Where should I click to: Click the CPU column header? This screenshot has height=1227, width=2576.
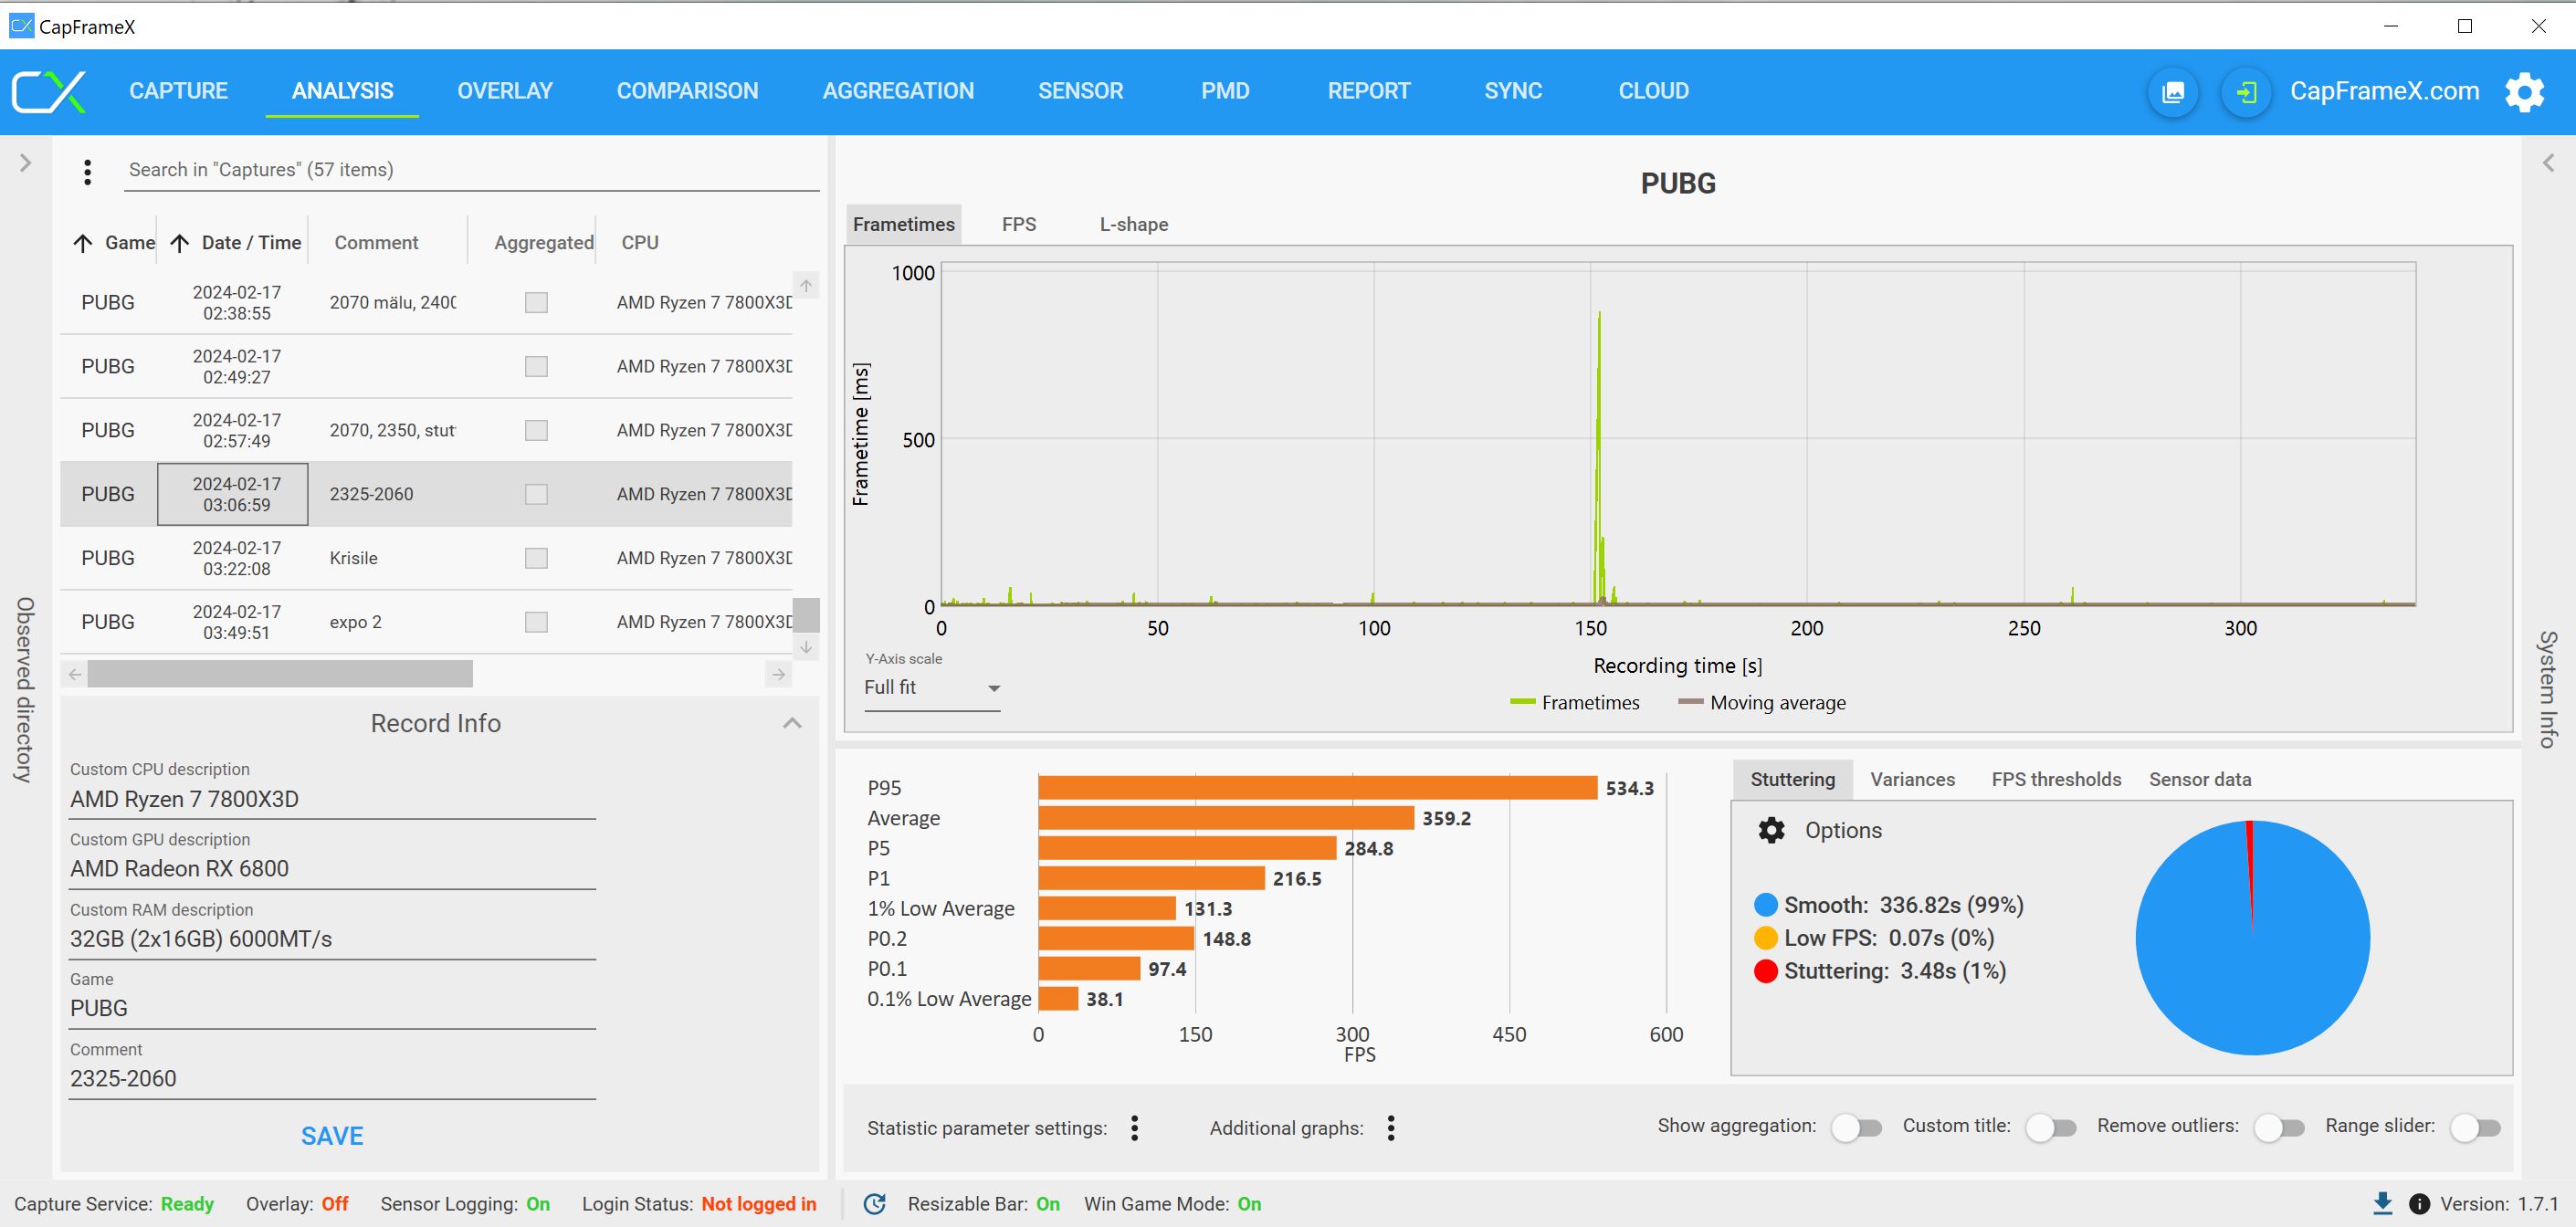(x=640, y=243)
